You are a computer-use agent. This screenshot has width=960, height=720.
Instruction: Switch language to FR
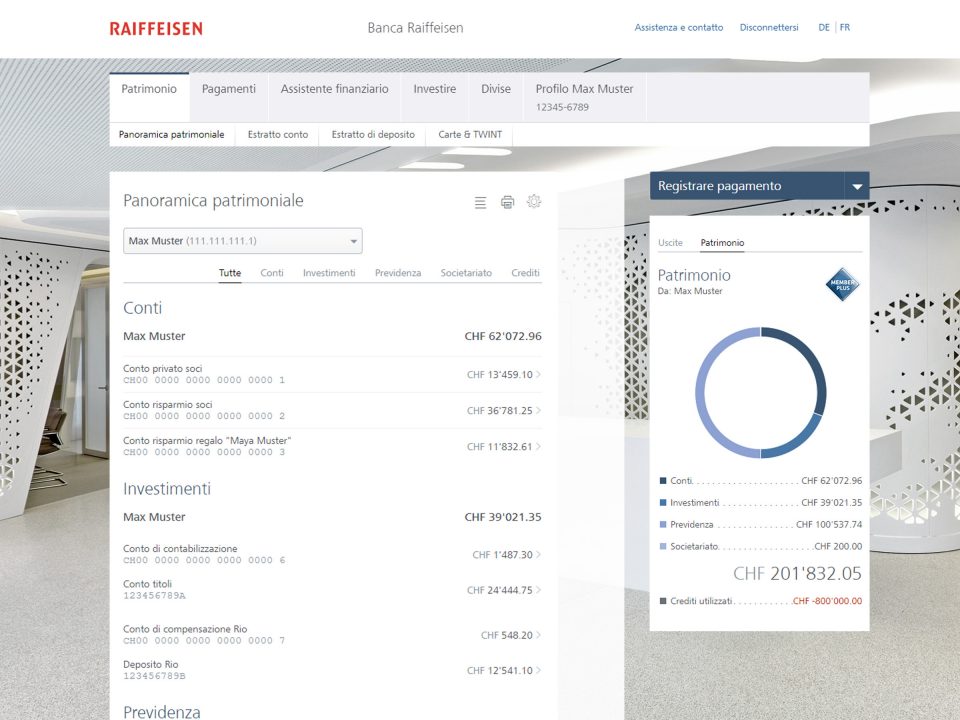coord(845,28)
